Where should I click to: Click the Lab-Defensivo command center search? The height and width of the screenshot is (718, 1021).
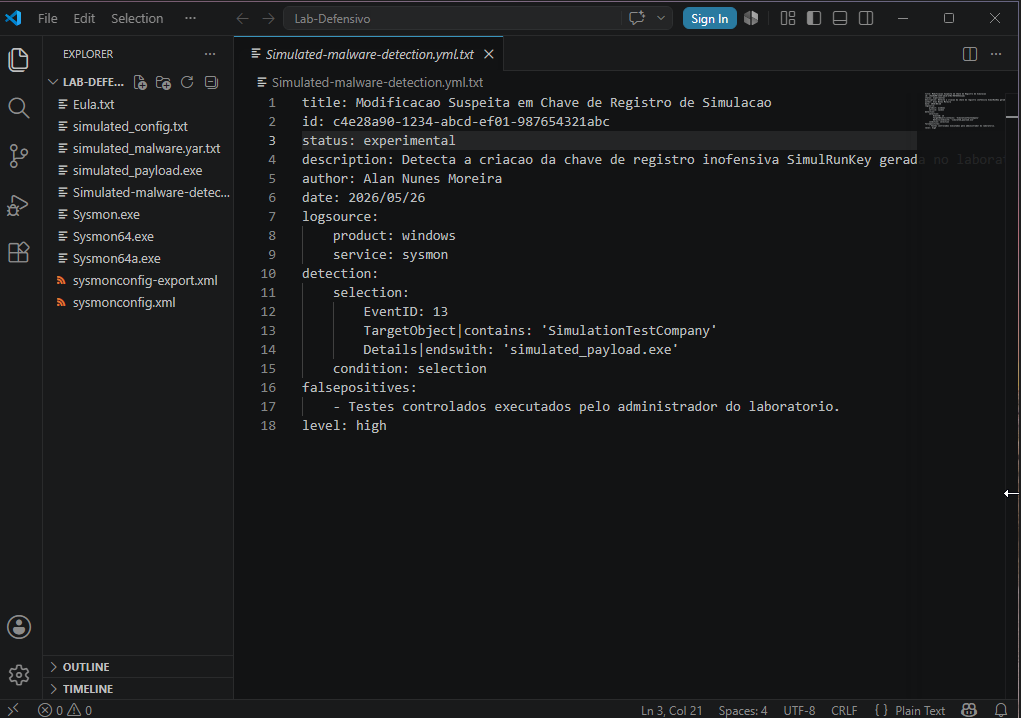452,18
